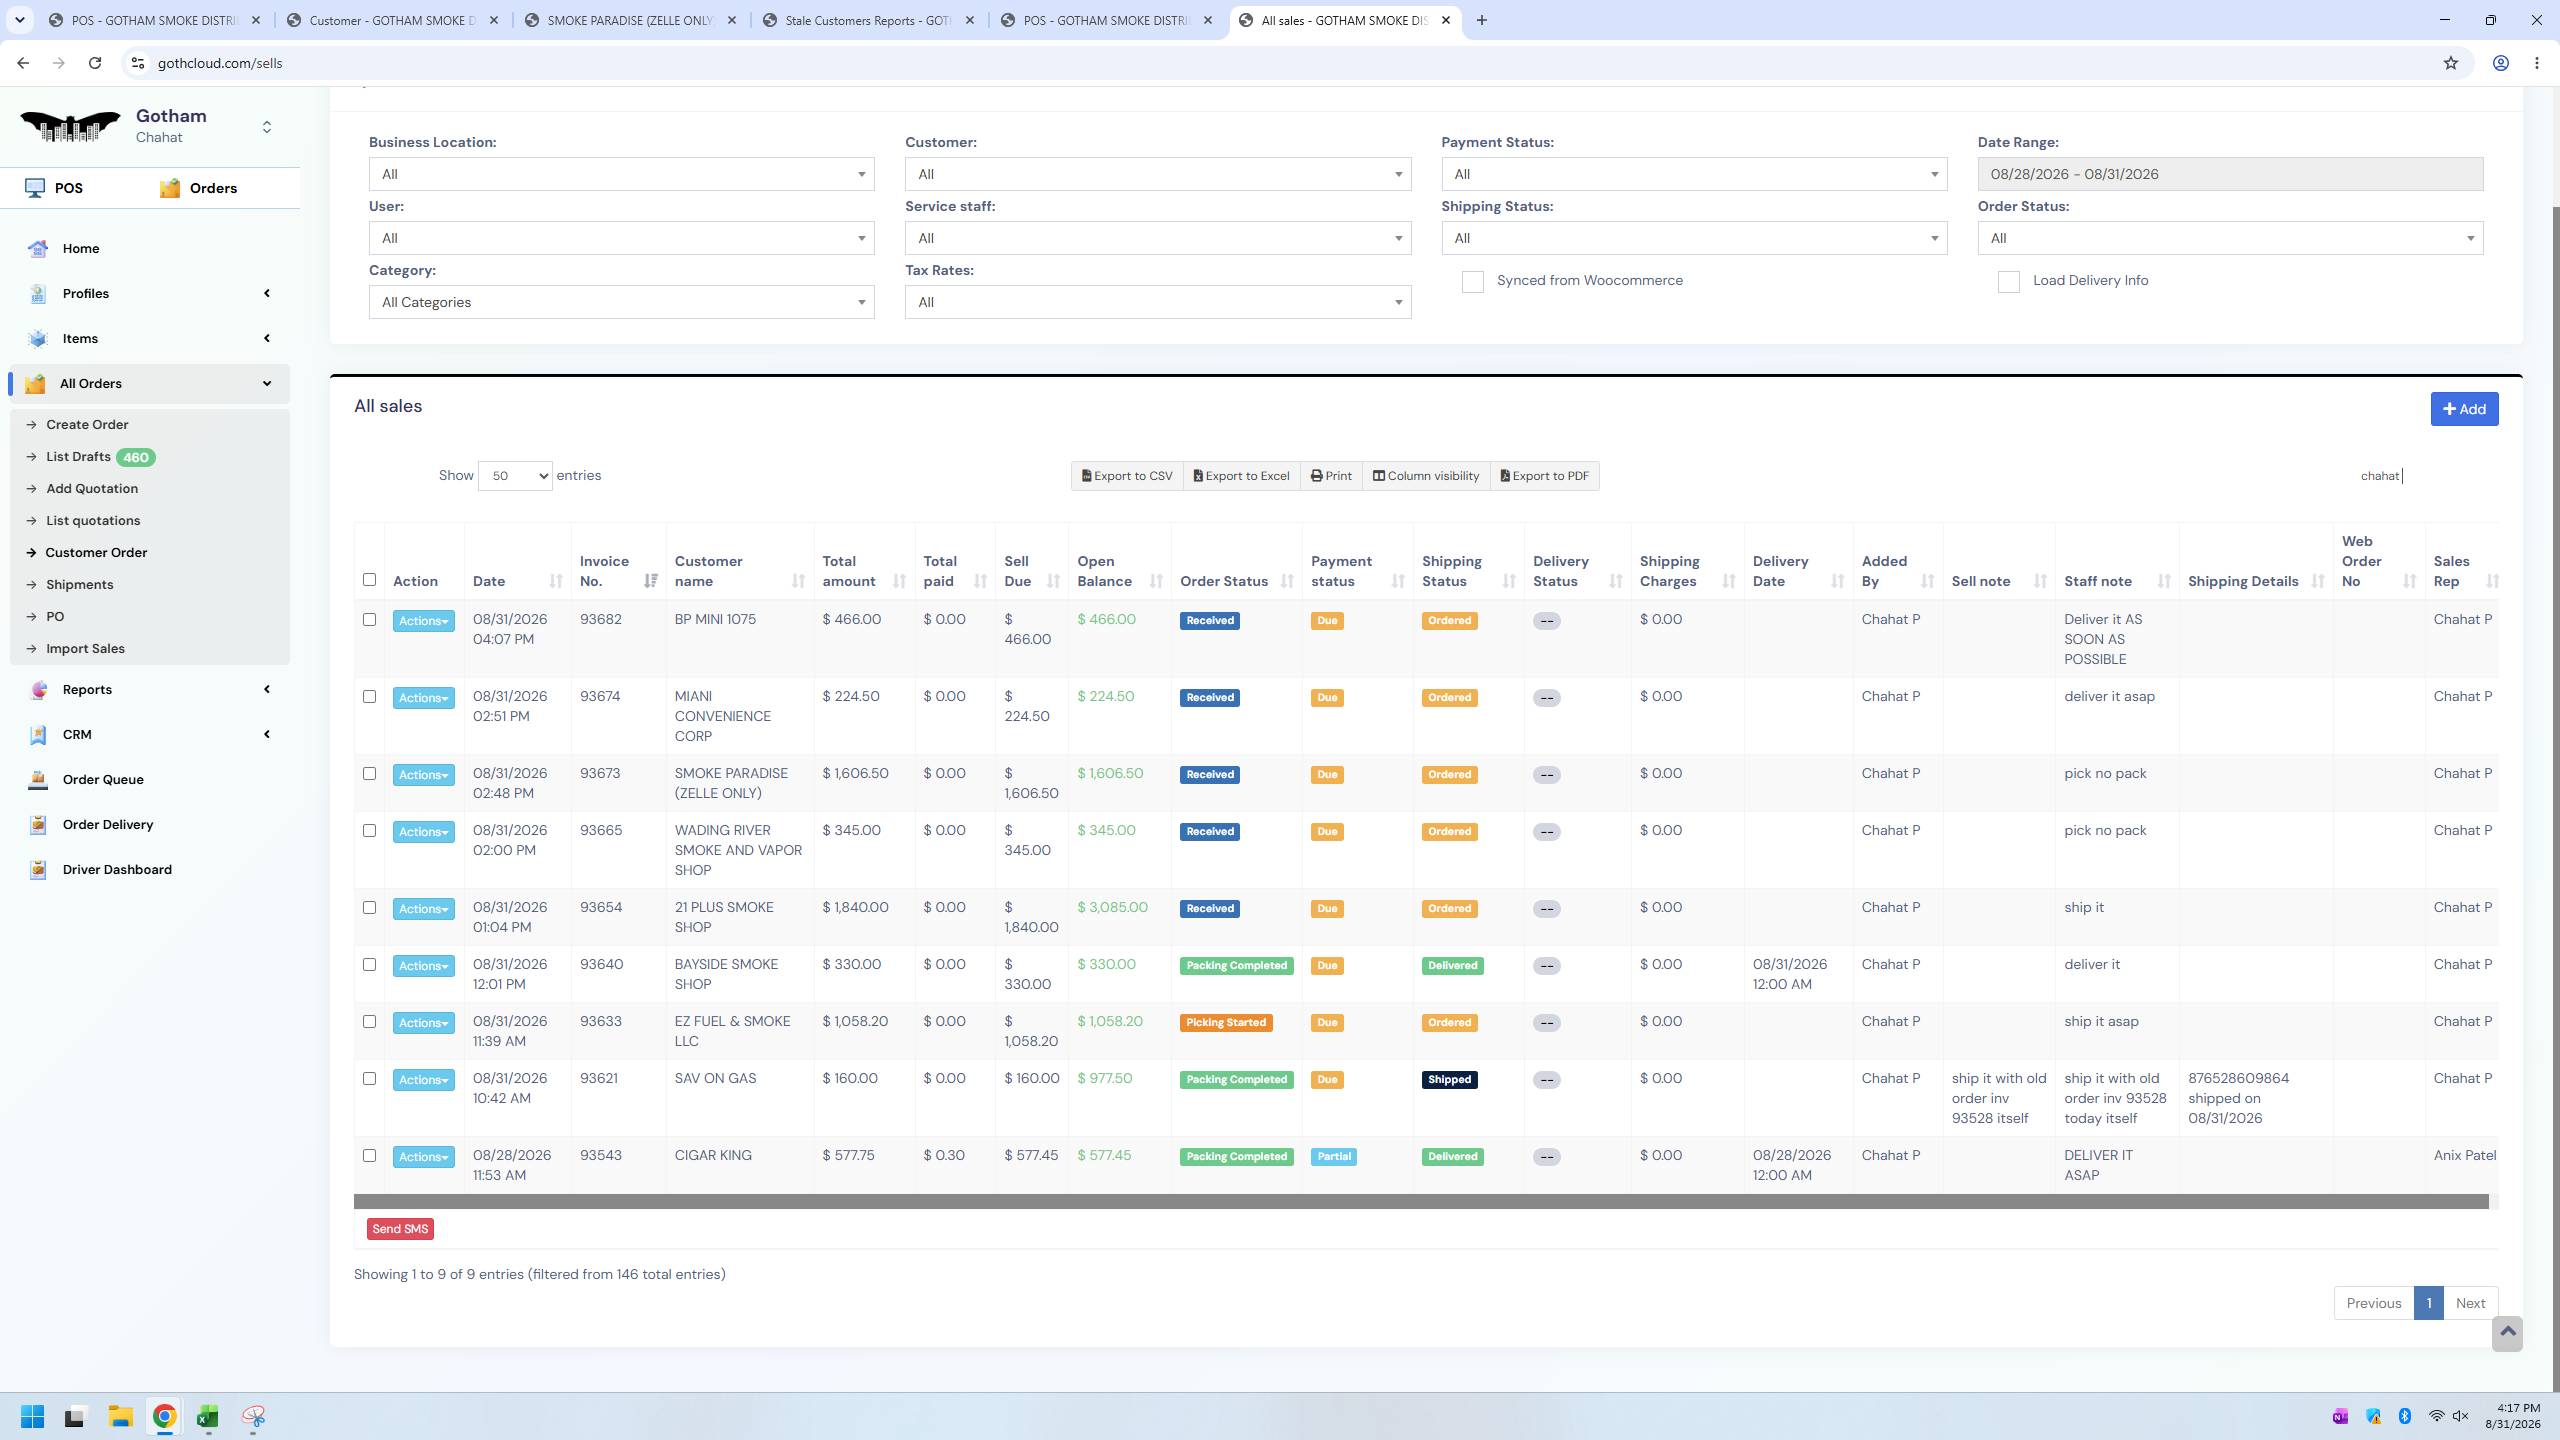Click the table's horizontal scrollbar

pyautogui.click(x=1421, y=1202)
